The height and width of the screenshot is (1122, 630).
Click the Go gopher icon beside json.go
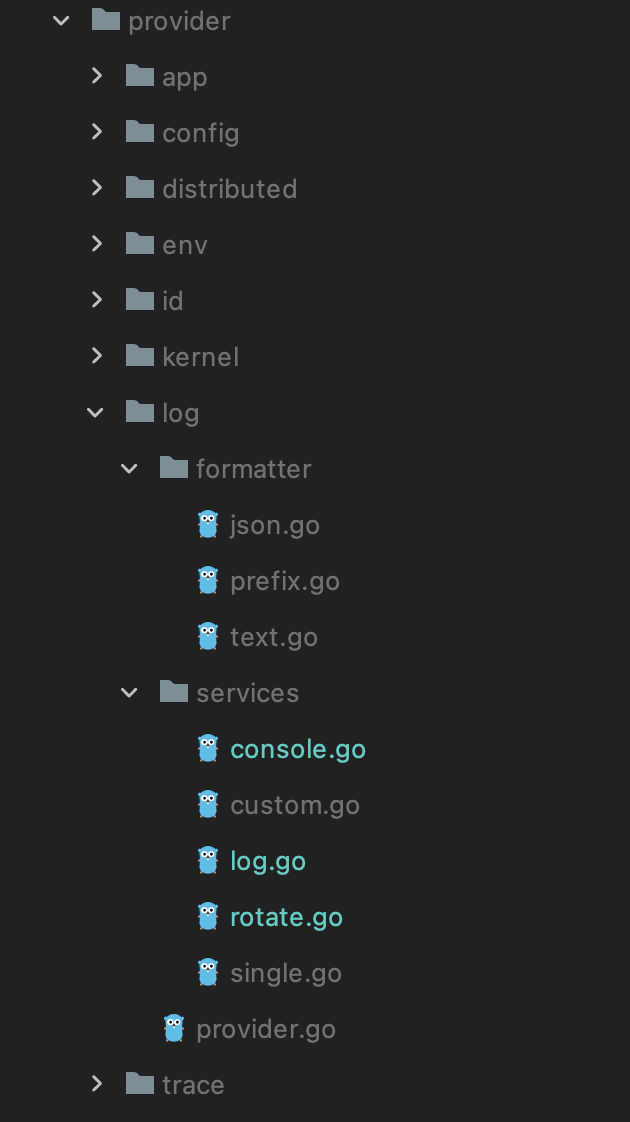coord(208,525)
